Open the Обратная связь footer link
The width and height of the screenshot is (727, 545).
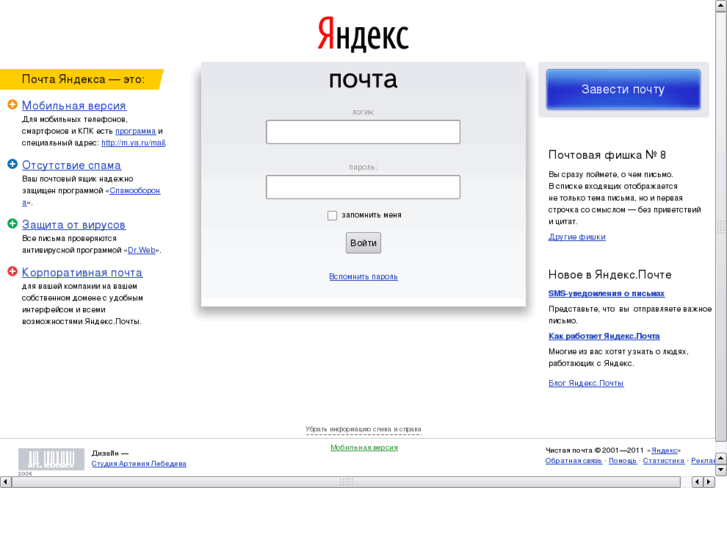click(x=574, y=461)
